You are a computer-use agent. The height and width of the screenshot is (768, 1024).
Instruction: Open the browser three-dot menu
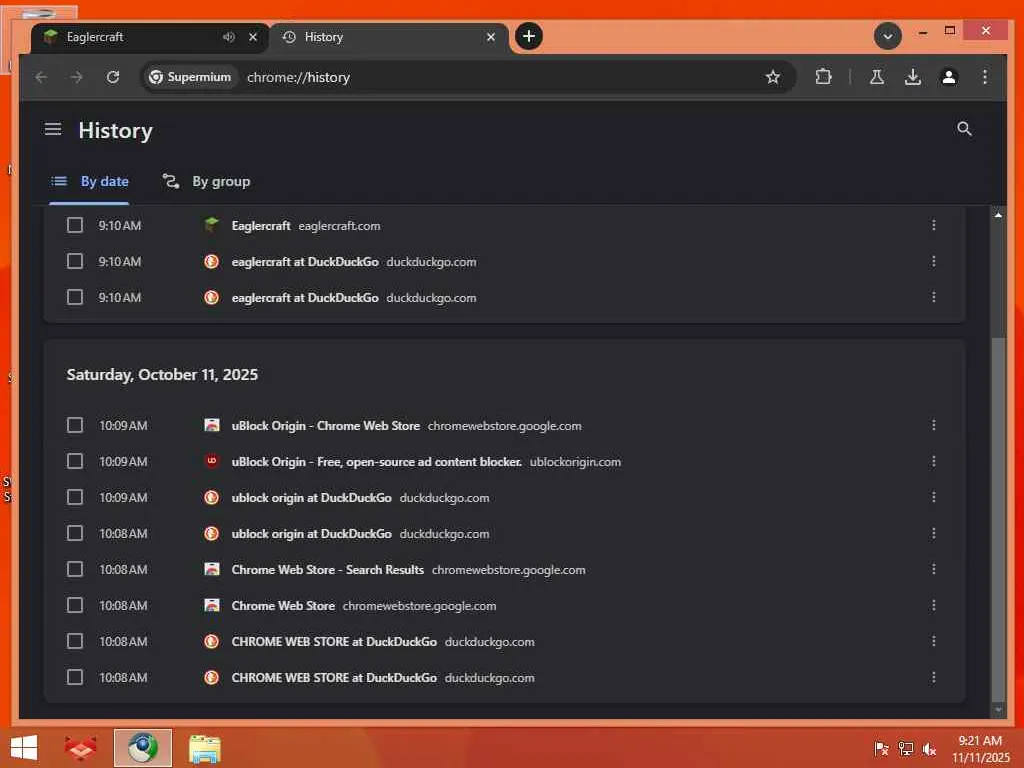pos(985,77)
